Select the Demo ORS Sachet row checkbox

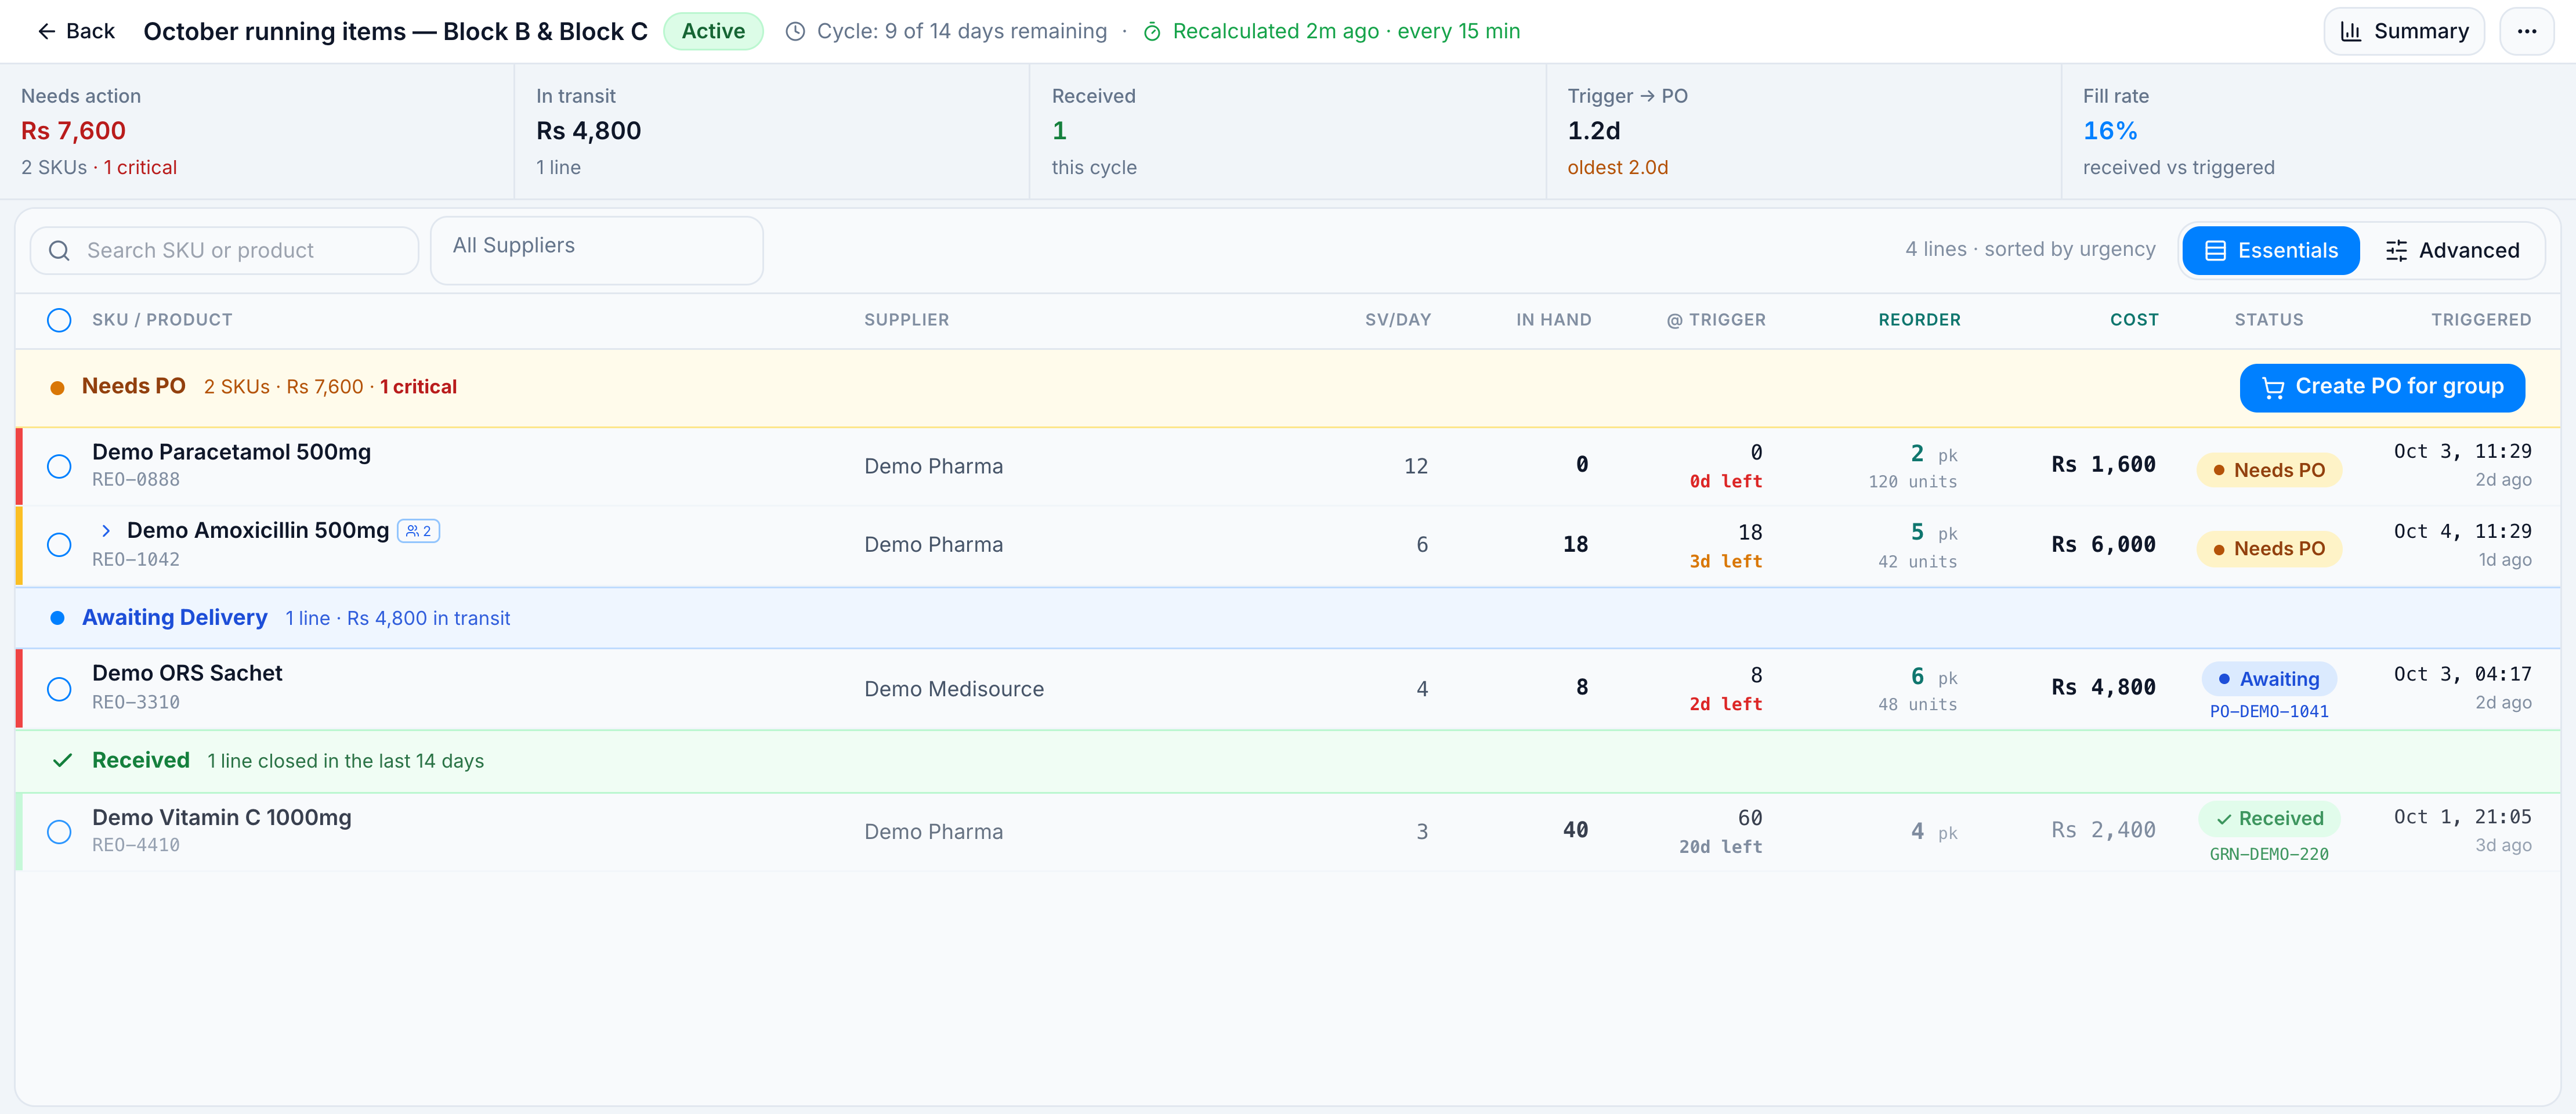pyautogui.click(x=59, y=689)
